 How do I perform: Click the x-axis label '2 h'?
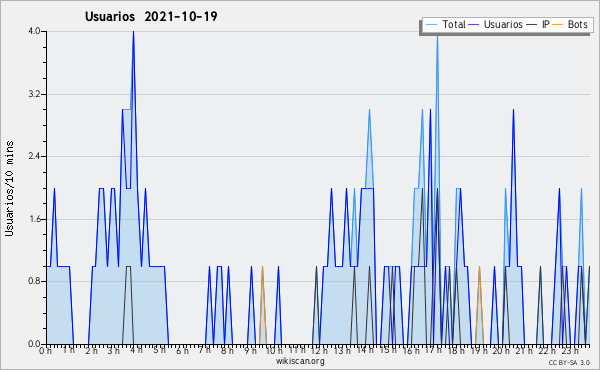pyautogui.click(x=91, y=351)
